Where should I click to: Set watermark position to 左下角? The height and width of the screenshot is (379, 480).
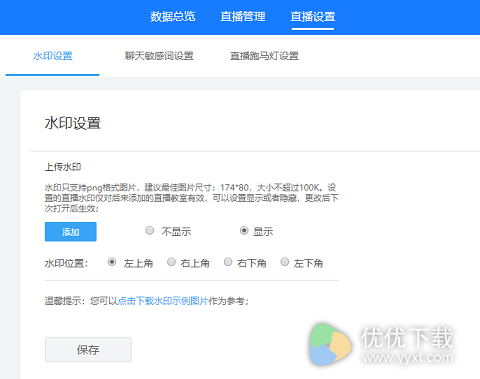click(x=285, y=262)
